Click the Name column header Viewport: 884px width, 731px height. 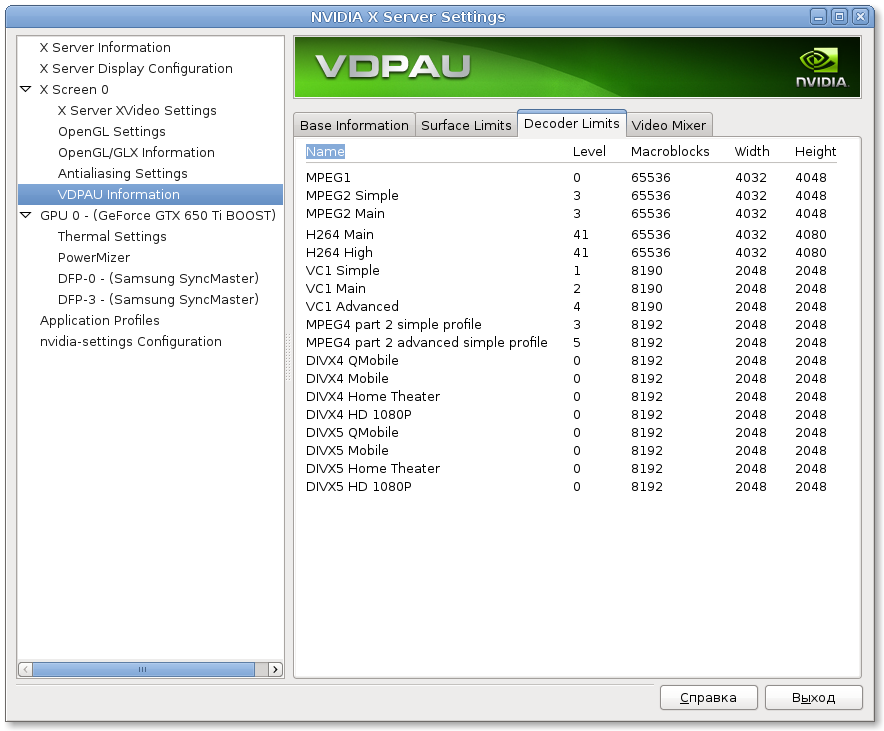click(325, 152)
